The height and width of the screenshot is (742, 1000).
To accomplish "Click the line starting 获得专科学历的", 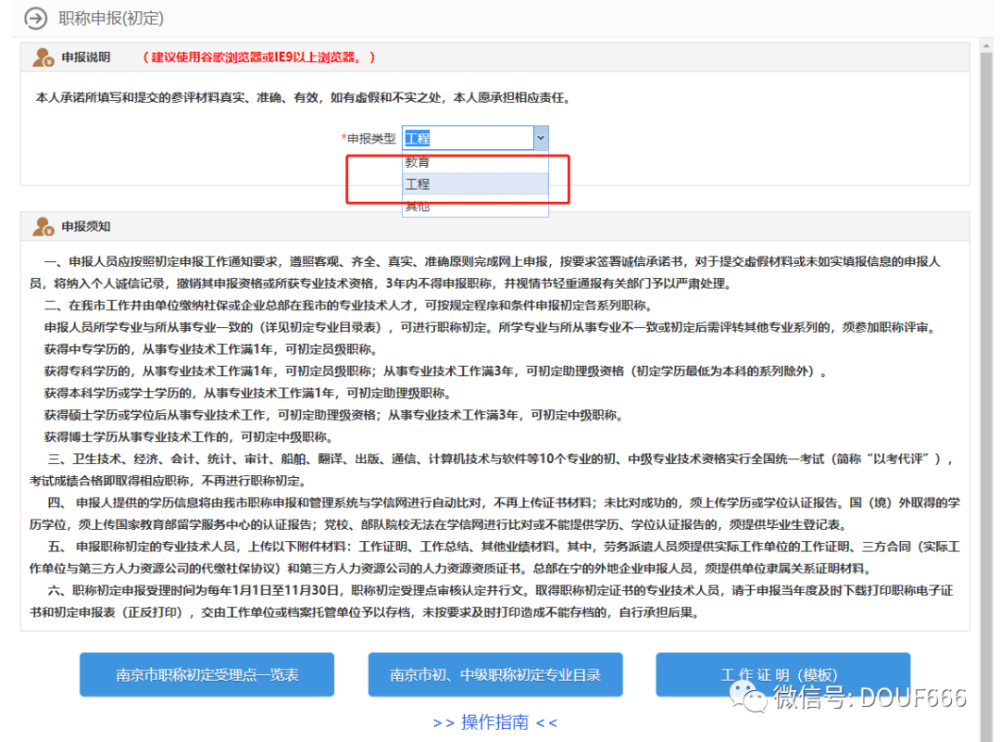I will [436, 371].
